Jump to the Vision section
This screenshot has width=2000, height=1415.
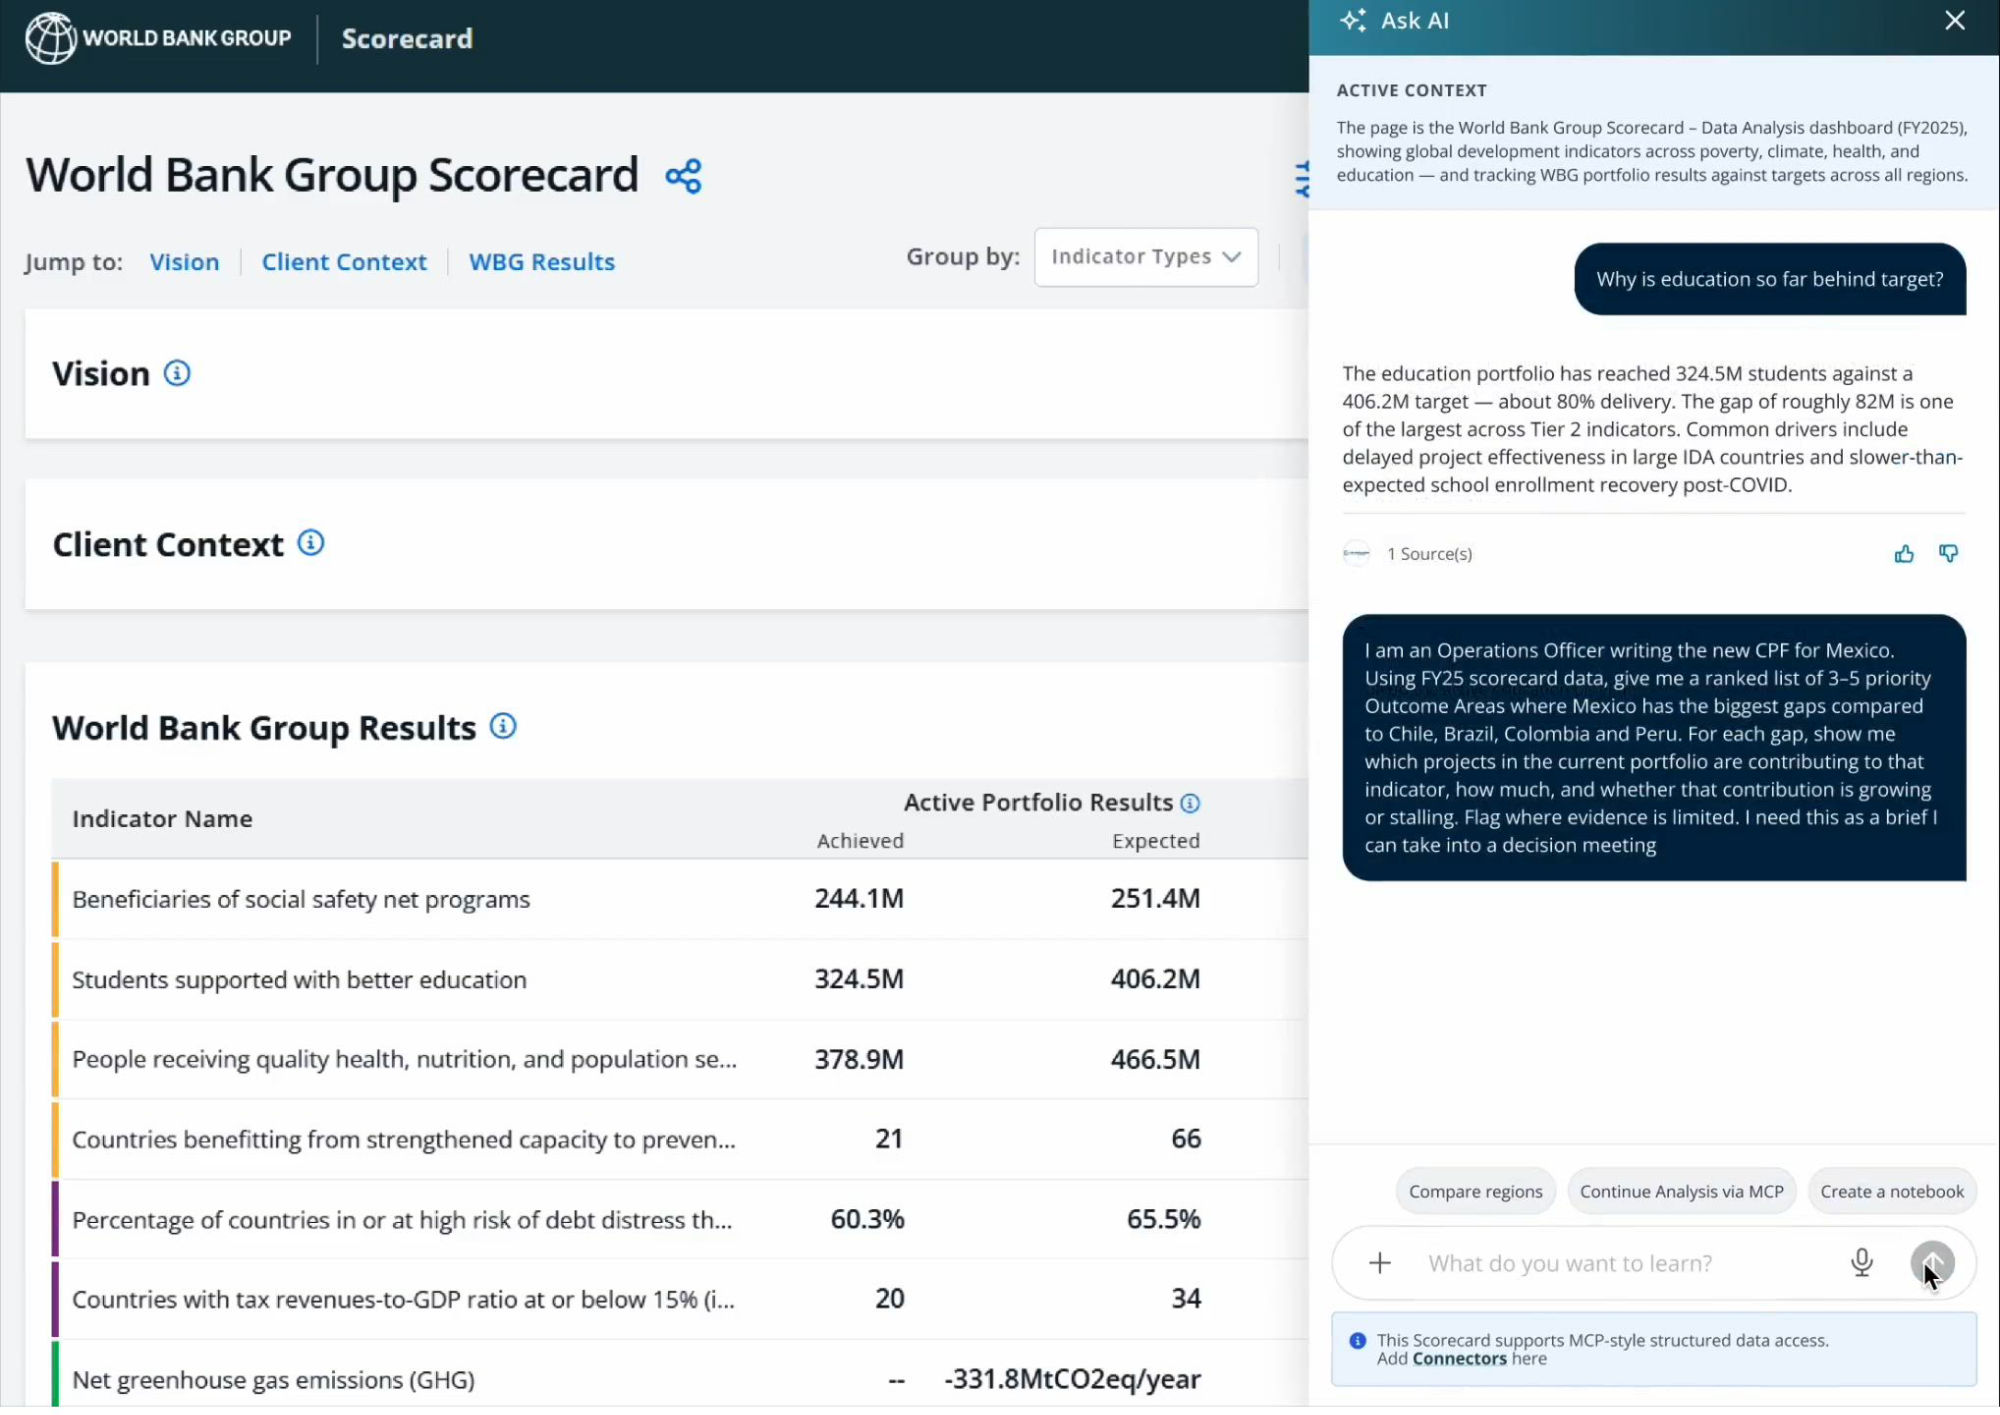pos(184,262)
